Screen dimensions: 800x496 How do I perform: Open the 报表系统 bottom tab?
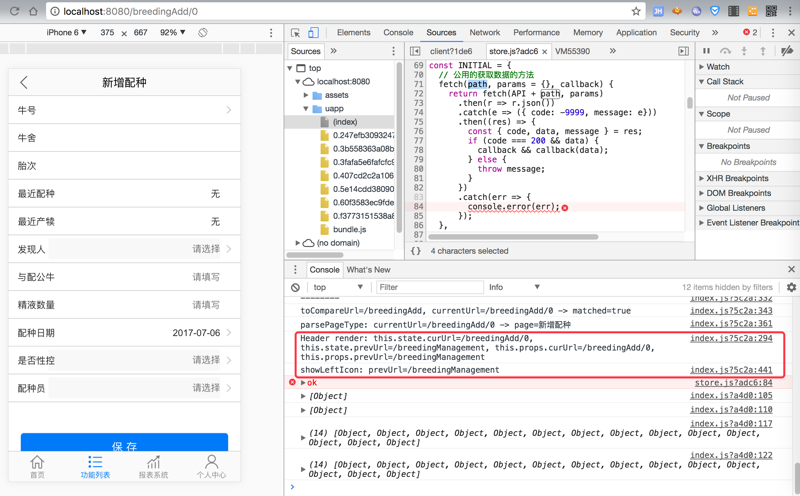click(154, 466)
